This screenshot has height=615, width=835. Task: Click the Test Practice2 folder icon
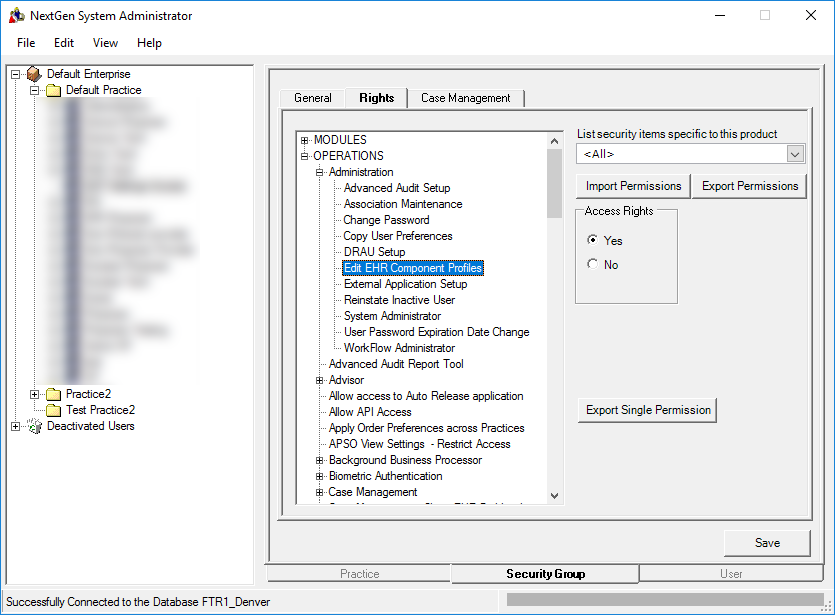point(53,411)
